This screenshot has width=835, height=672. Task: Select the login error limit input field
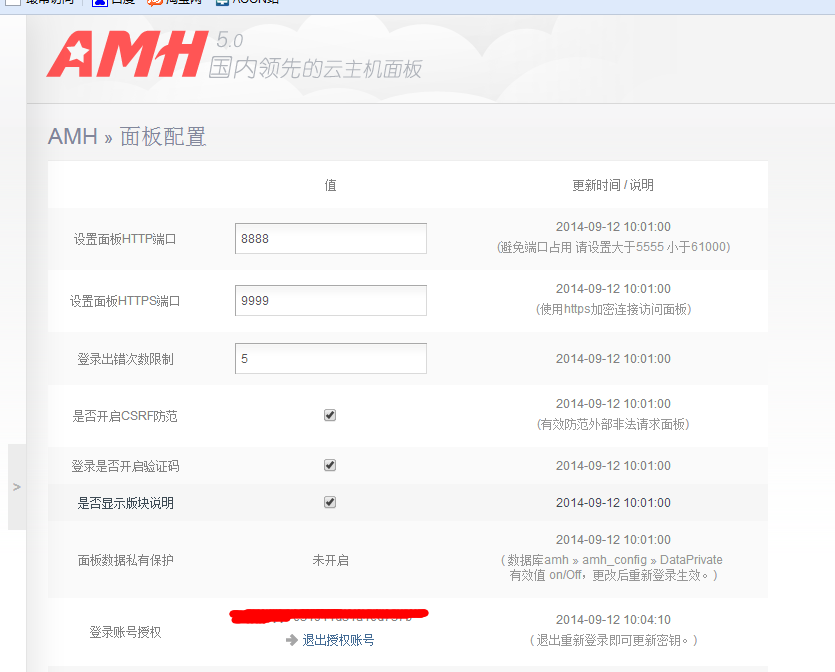(x=330, y=358)
